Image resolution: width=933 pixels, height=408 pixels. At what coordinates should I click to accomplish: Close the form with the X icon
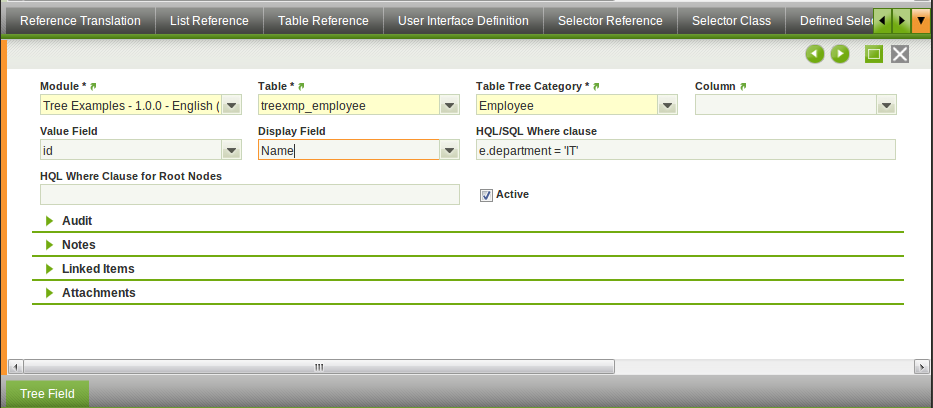click(900, 54)
